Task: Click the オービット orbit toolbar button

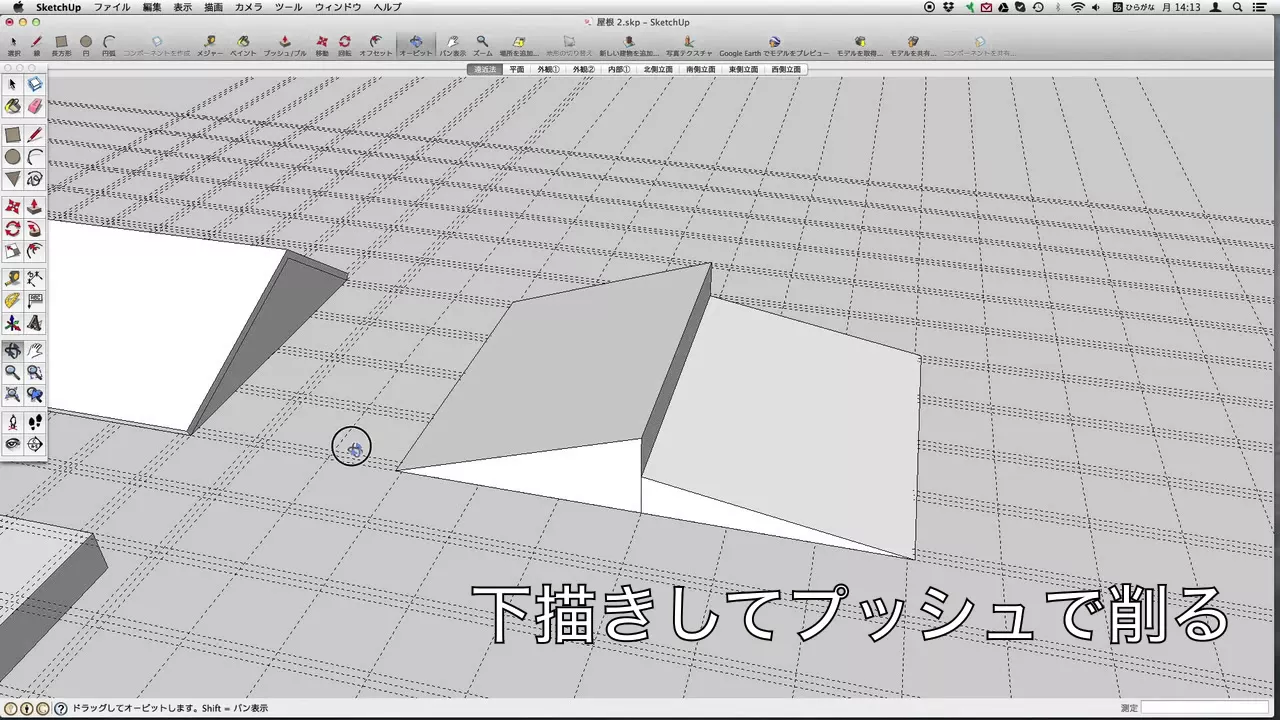Action: [x=416, y=45]
